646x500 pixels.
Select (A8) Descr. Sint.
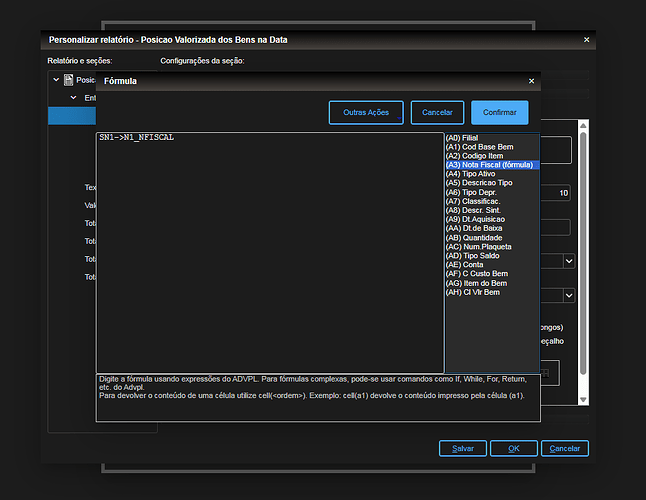click(x=492, y=210)
